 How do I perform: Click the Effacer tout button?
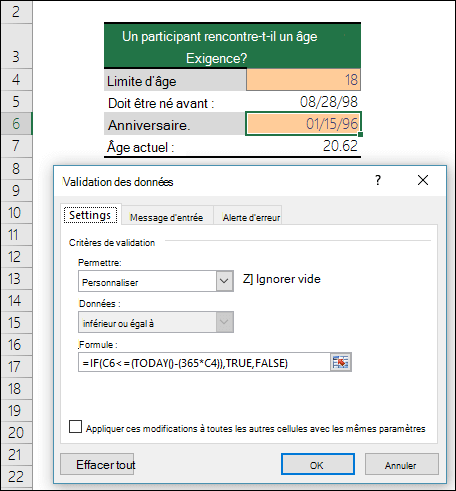pos(97,464)
